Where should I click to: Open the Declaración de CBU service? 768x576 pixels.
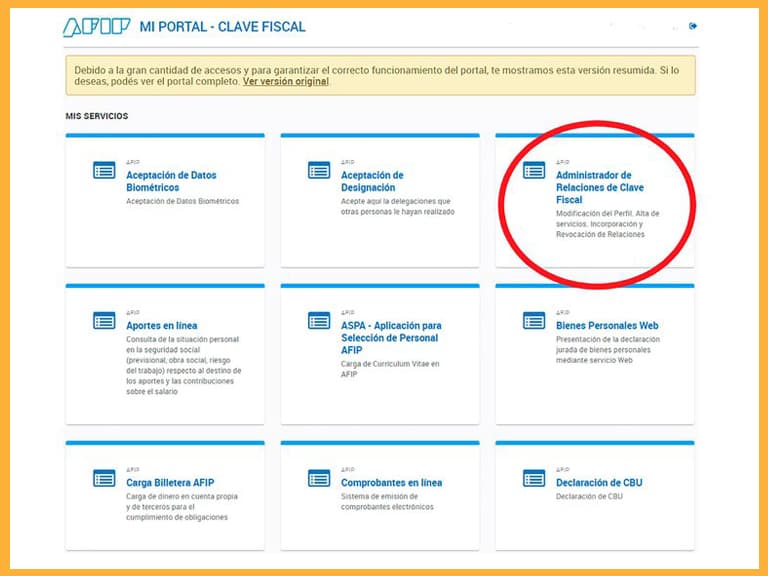[599, 483]
